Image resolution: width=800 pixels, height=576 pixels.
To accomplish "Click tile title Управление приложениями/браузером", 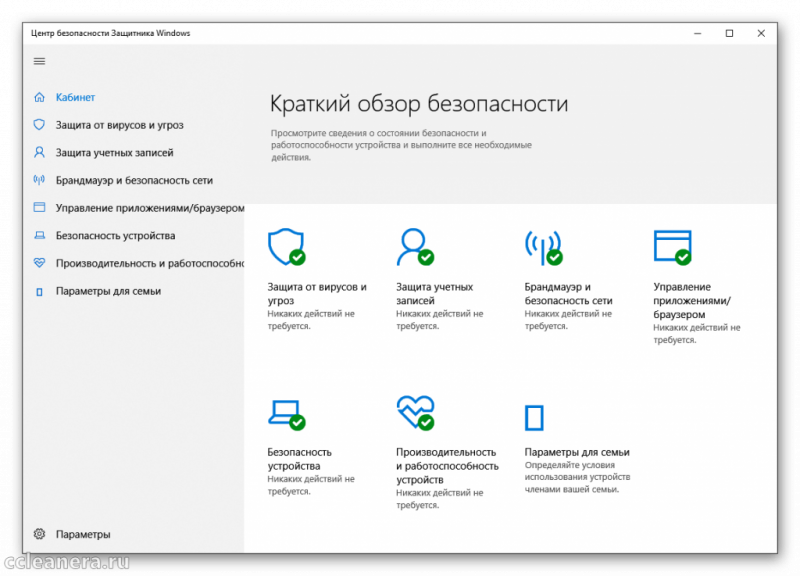I will pyautogui.click(x=692, y=300).
